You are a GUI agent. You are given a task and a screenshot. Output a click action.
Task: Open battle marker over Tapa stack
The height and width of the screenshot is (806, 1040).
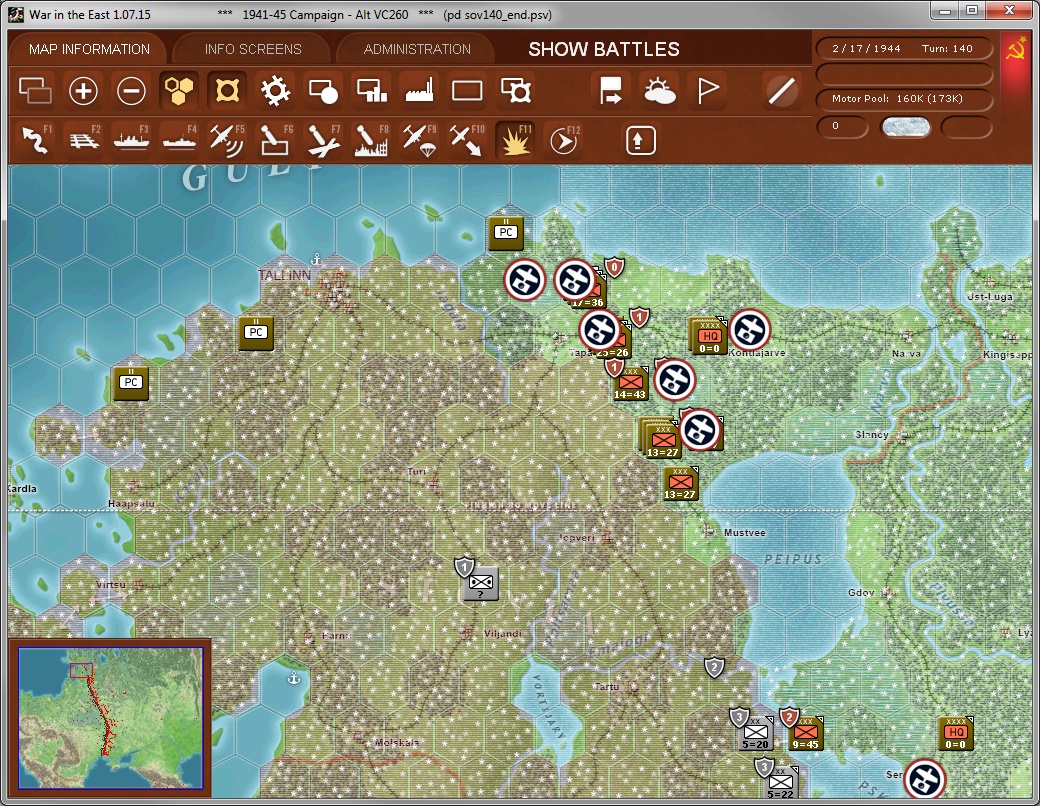[x=600, y=330]
